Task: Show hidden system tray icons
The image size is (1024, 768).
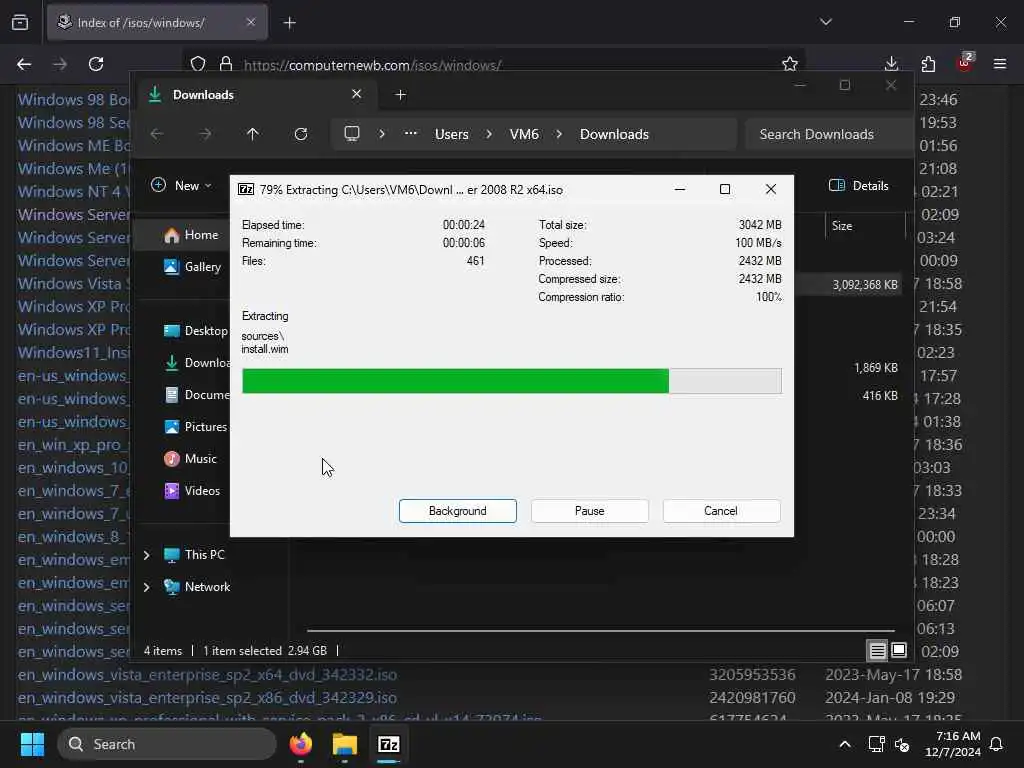Action: pos(844,744)
